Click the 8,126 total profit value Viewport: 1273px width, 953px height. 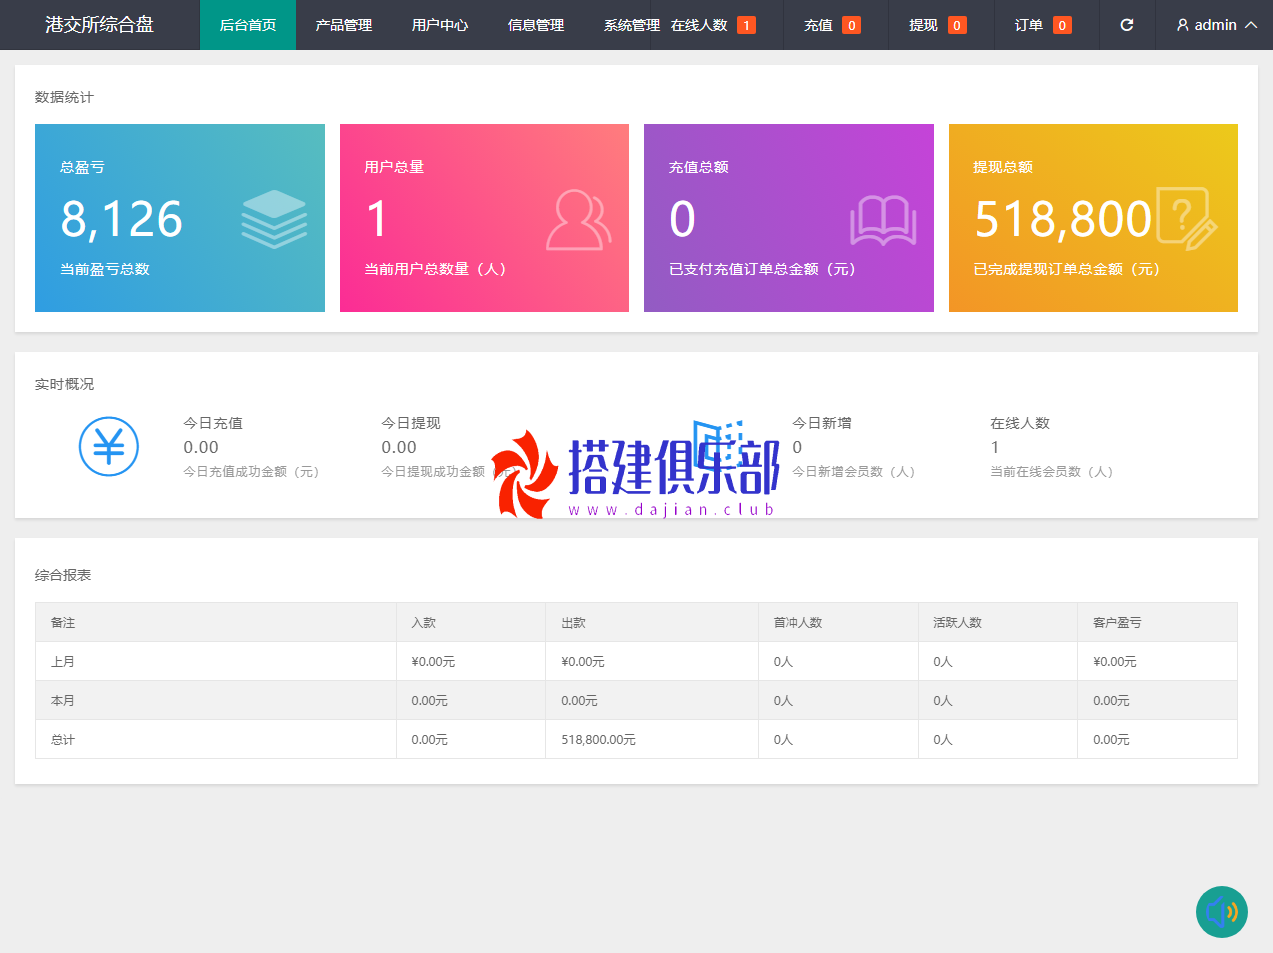122,219
